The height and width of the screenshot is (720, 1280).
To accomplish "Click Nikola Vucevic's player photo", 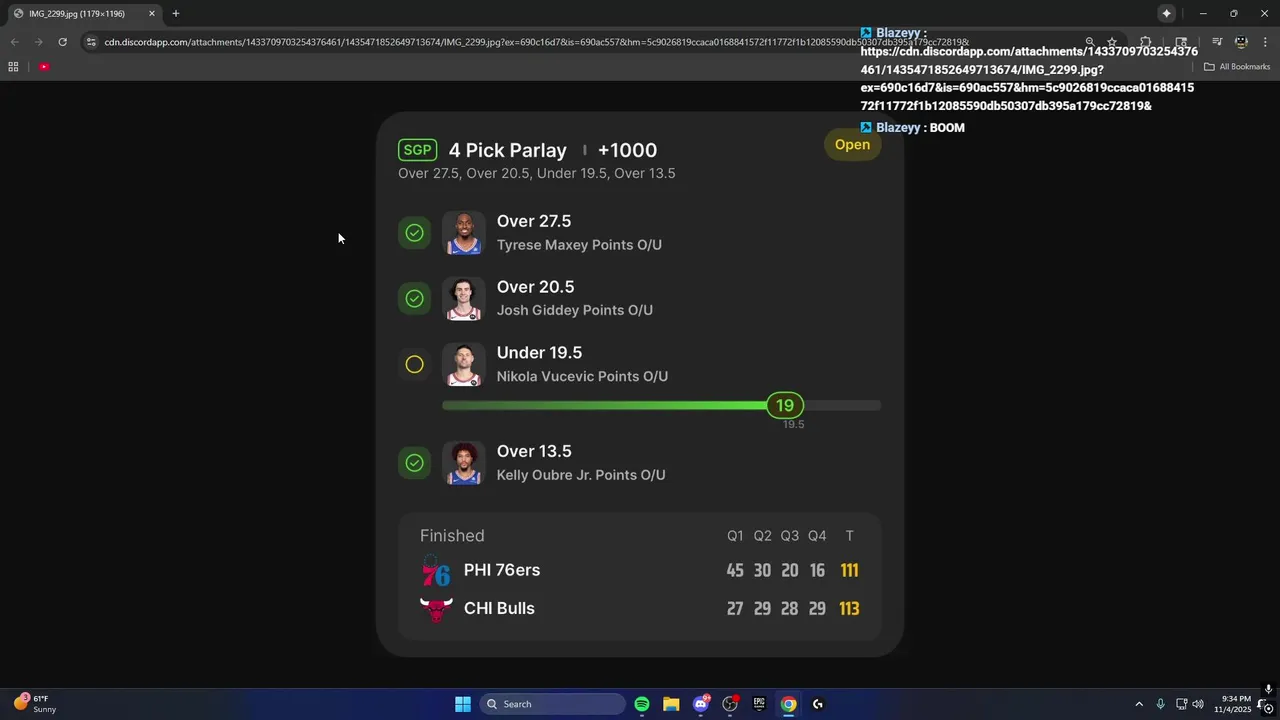I will [464, 365].
